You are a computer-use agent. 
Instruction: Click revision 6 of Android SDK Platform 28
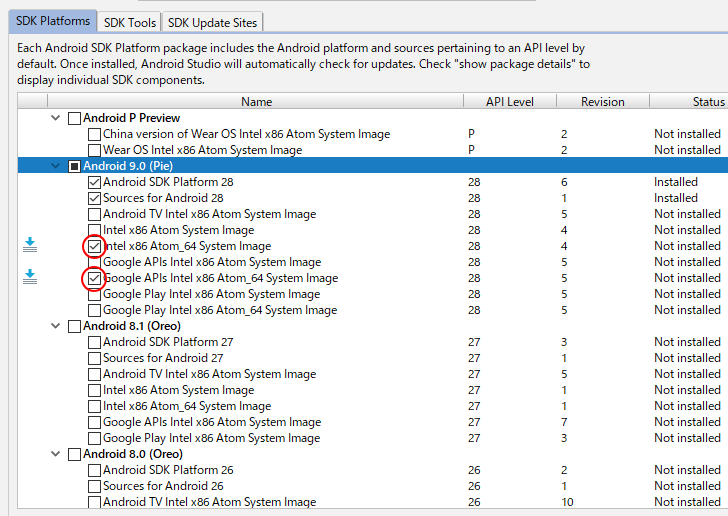coord(564,182)
